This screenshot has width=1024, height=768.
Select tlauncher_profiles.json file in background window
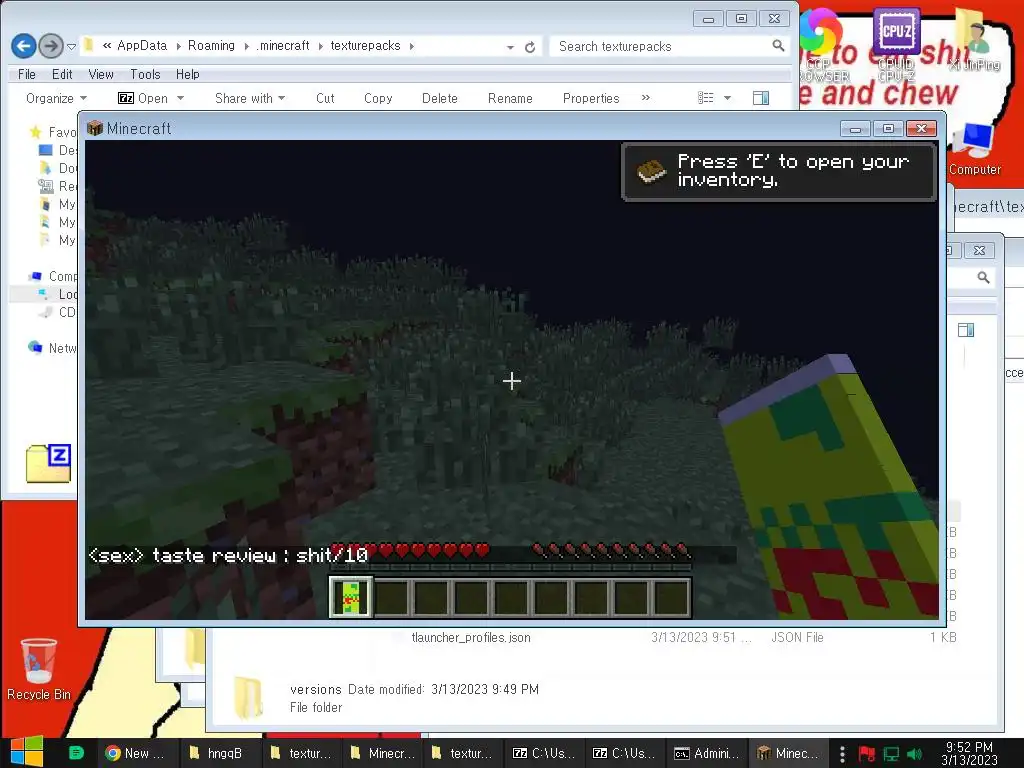pos(471,637)
